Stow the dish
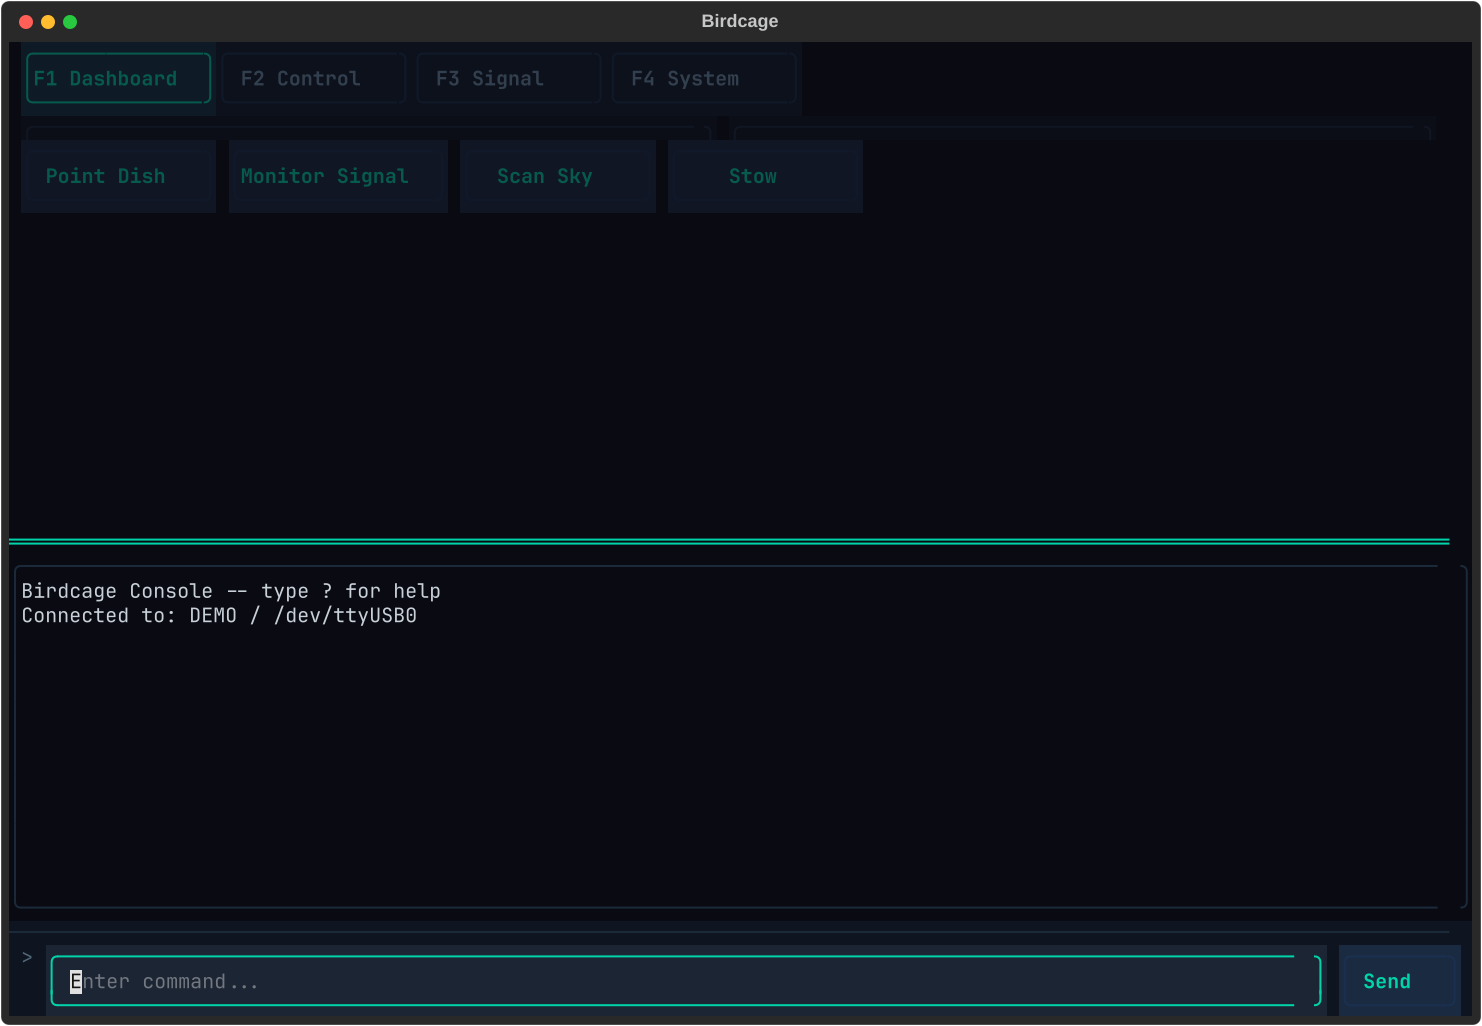This screenshot has width=1482, height=1026. (765, 176)
